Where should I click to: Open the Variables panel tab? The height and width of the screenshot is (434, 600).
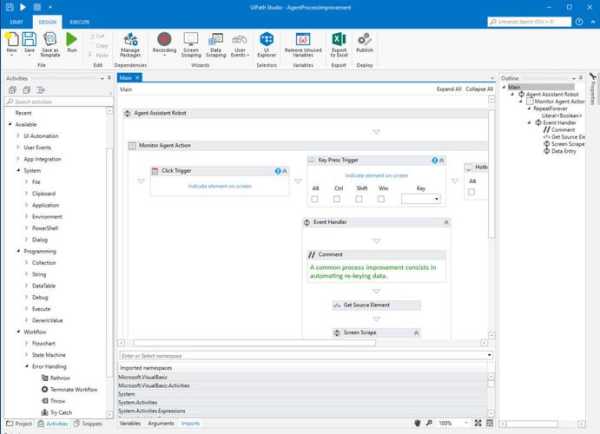(x=130, y=423)
